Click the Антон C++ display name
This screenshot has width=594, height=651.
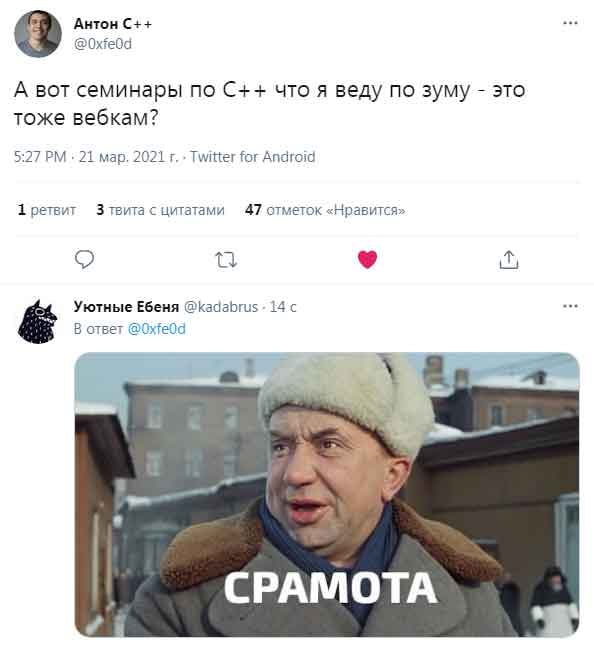tap(113, 24)
